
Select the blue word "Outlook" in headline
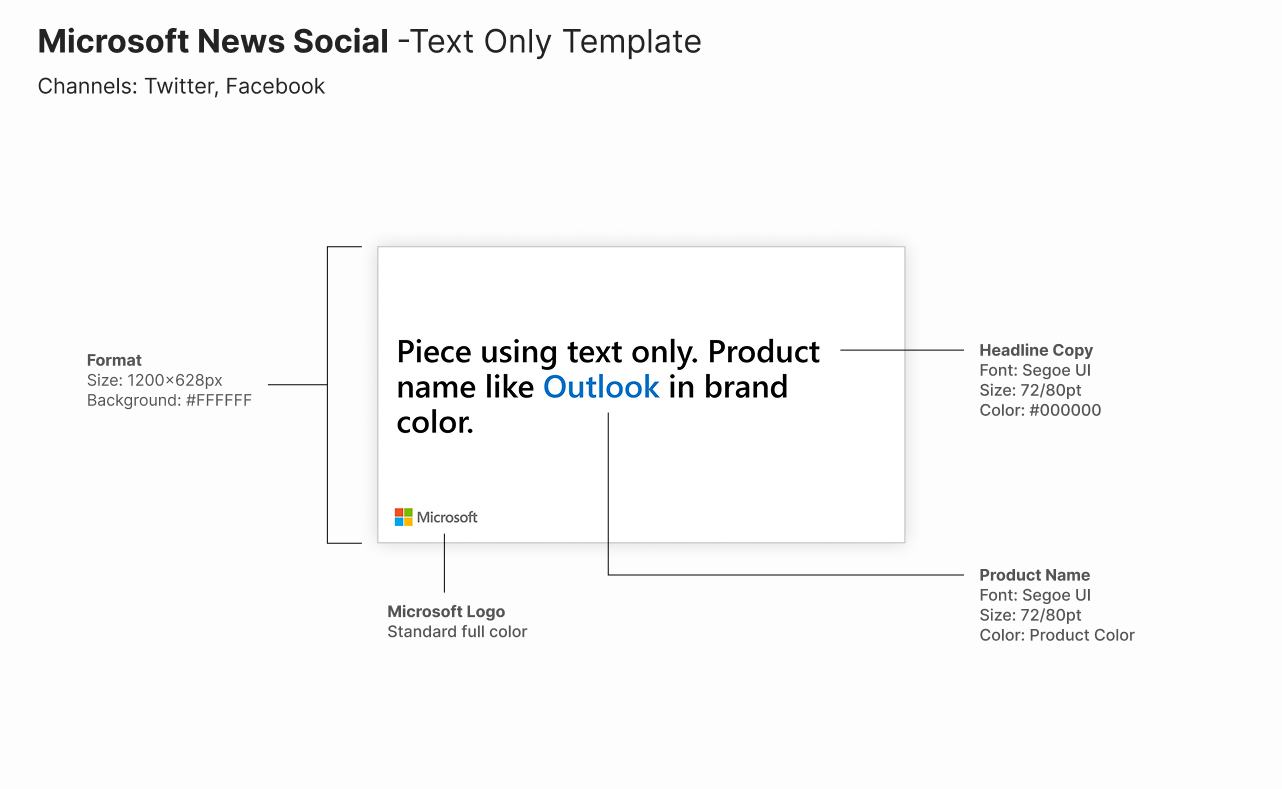601,387
